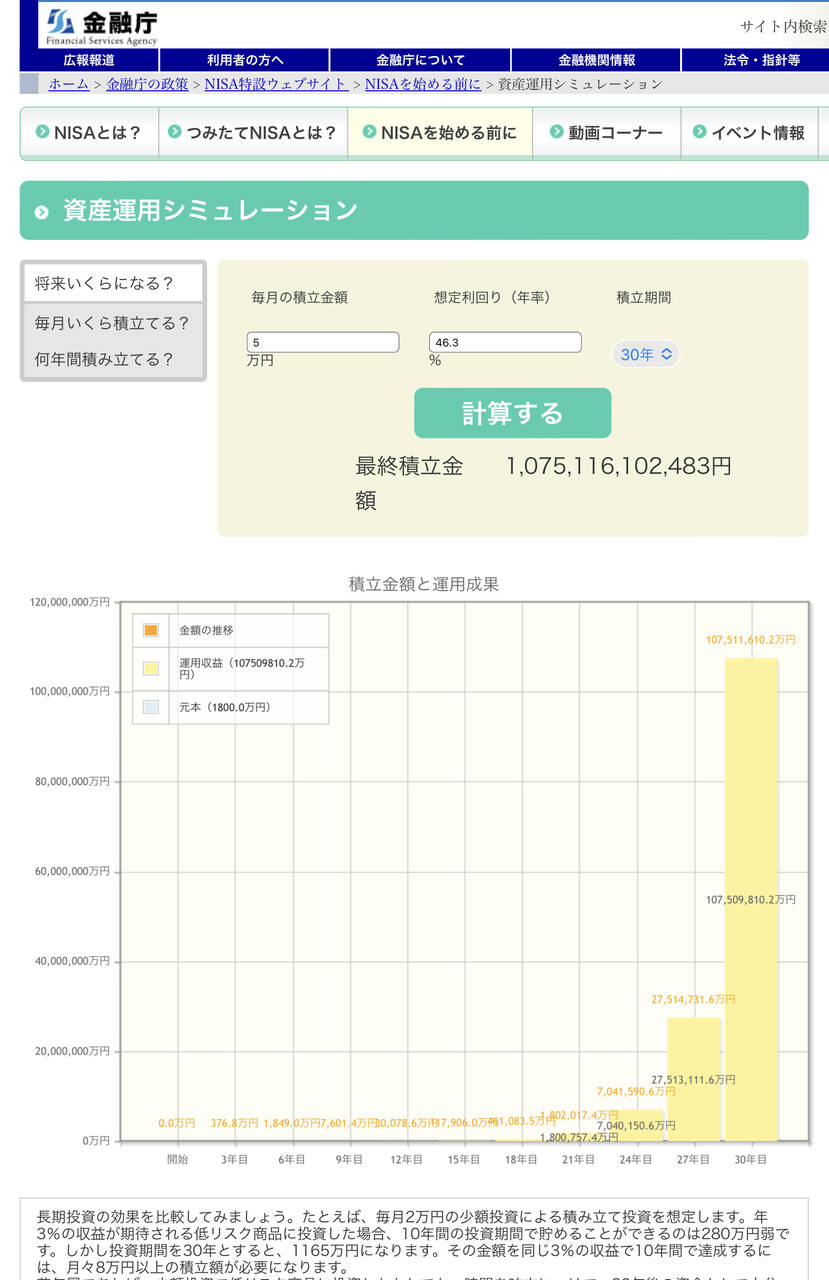Click the result value 1,075,116,102,483円
Screen dimensions: 829x1280
pyautogui.click(x=618, y=466)
